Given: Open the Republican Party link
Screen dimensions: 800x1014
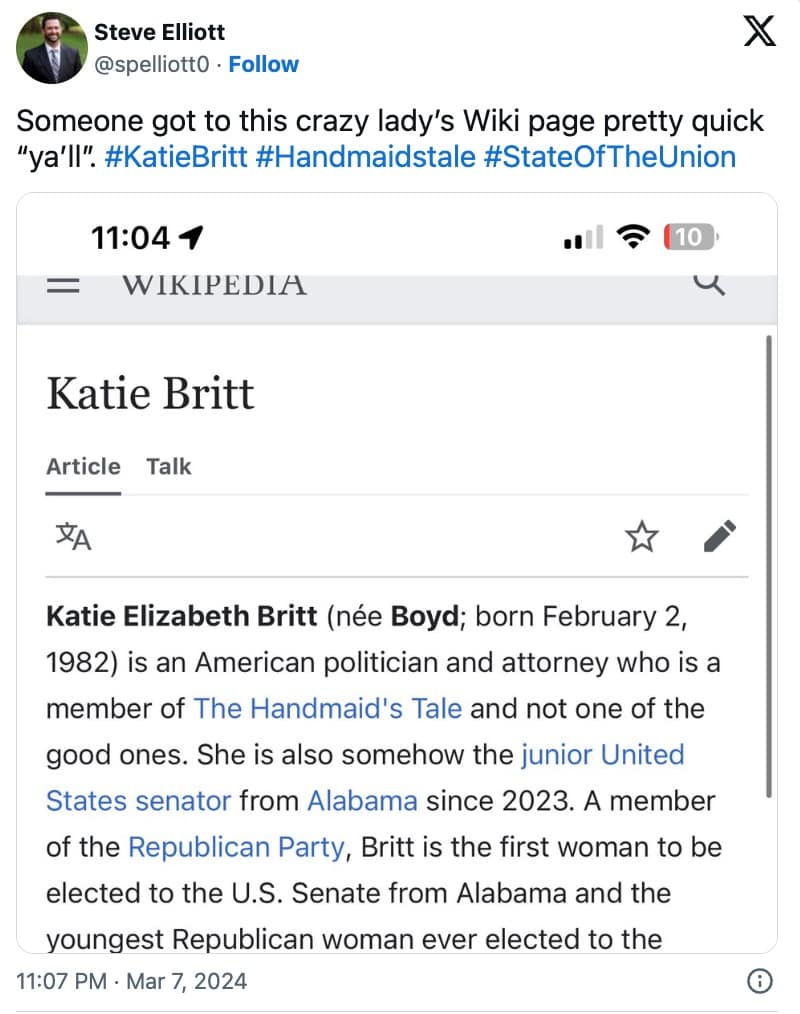Looking at the screenshot, I should (x=237, y=847).
